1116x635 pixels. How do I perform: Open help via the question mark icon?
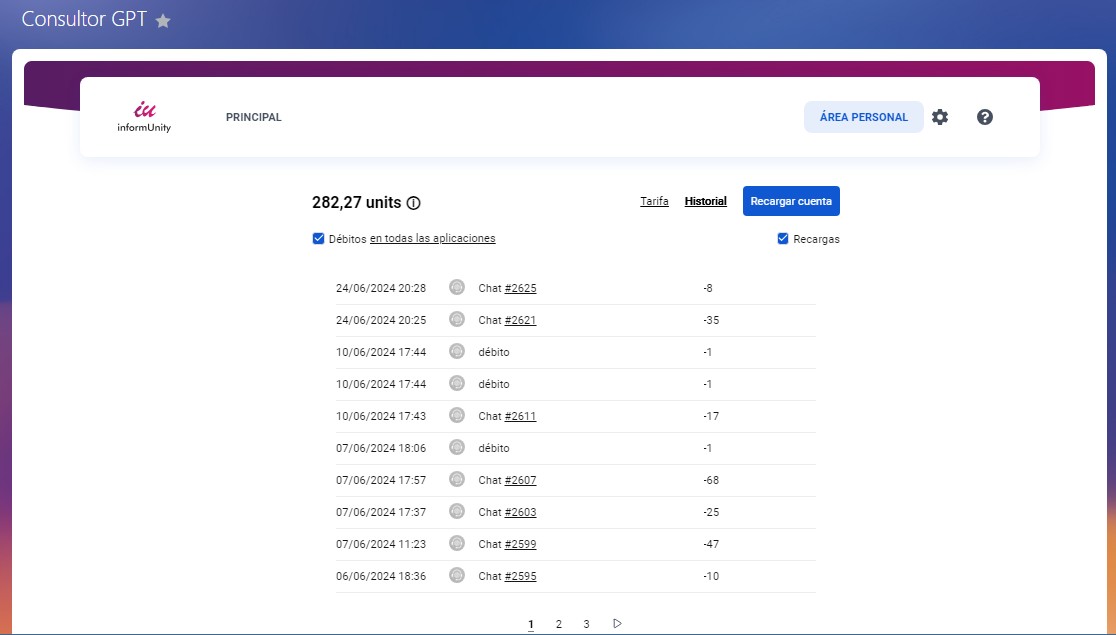point(985,117)
